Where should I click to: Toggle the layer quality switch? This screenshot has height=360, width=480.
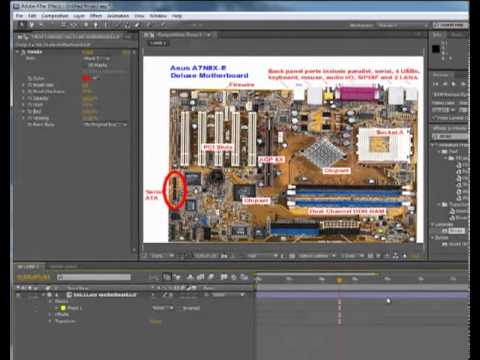[x=164, y=295]
